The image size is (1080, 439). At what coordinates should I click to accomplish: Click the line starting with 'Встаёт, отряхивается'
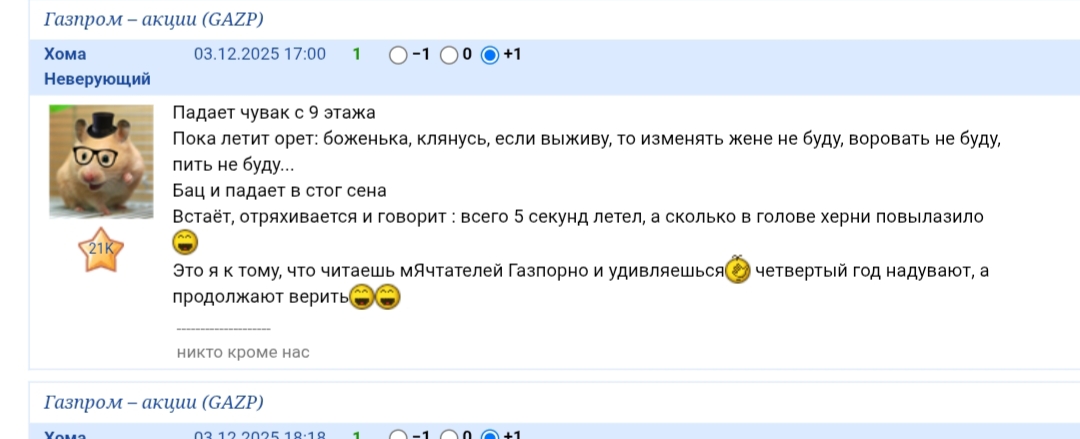pyautogui.click(x=578, y=217)
